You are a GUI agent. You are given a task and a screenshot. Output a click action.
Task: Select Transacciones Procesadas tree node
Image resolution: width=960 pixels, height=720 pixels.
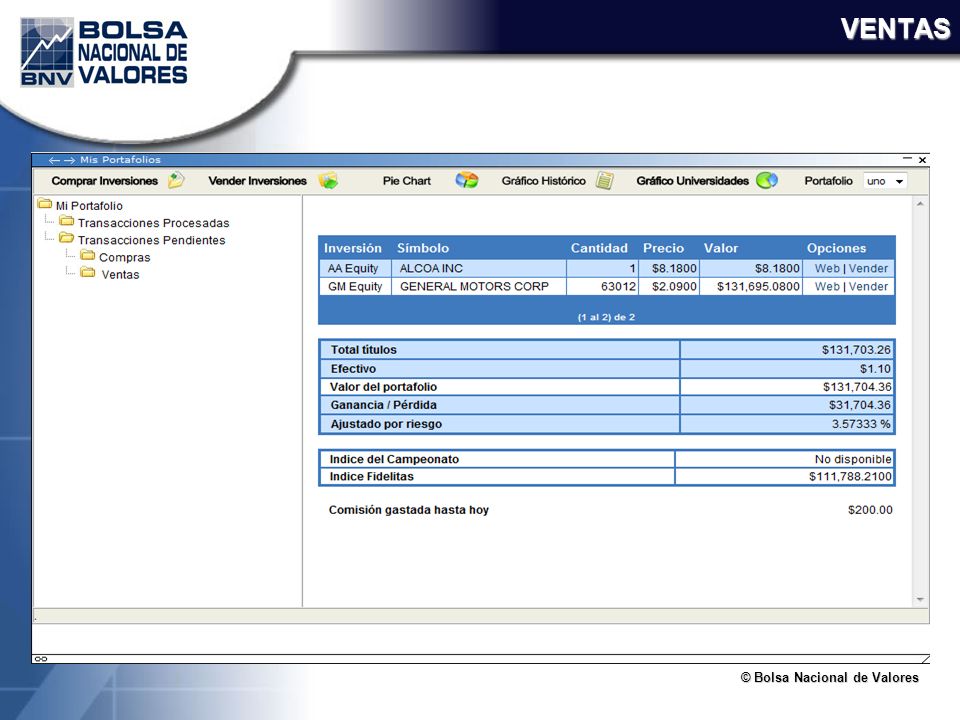coord(154,223)
